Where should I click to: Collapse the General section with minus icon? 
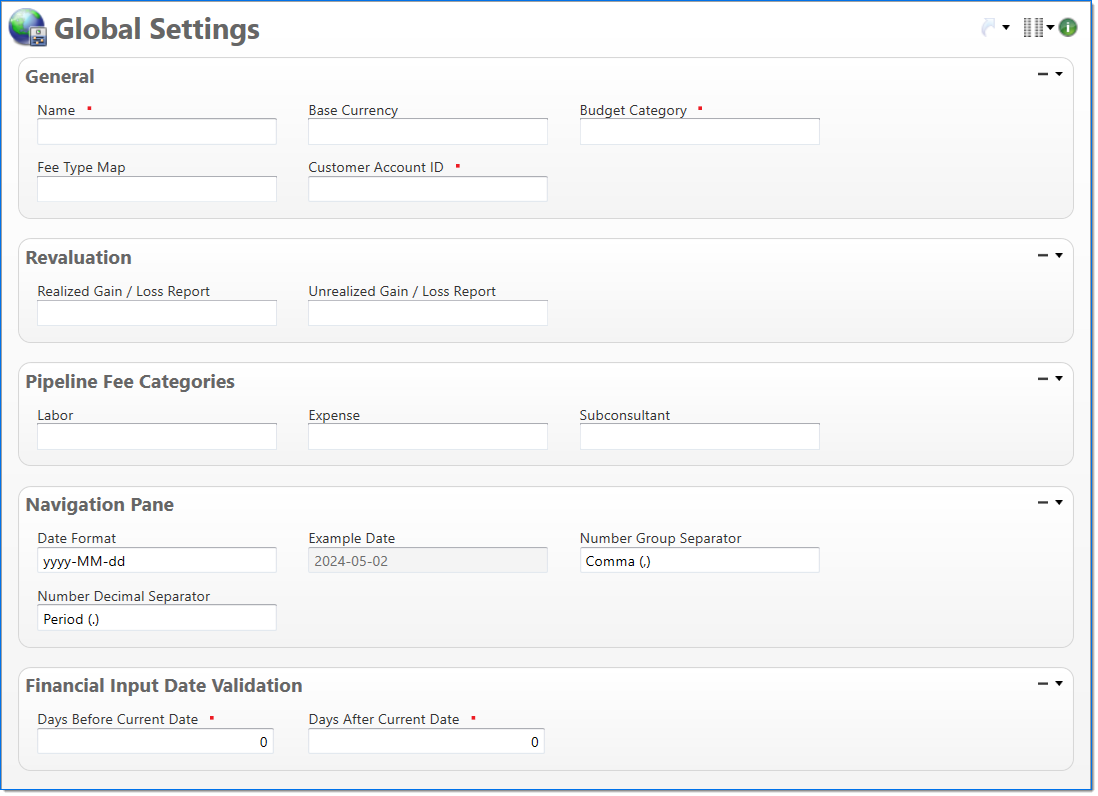[x=1043, y=73]
